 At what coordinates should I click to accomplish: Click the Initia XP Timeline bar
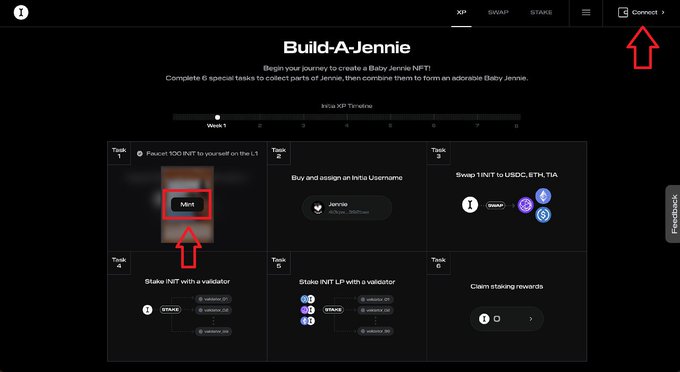click(x=347, y=117)
